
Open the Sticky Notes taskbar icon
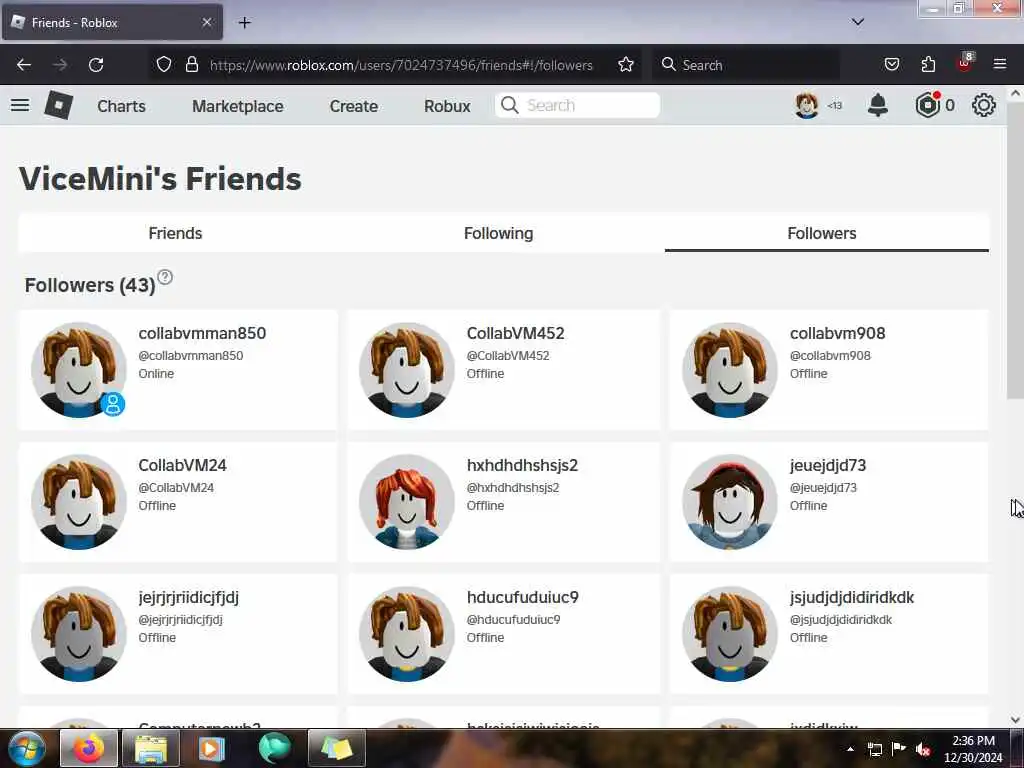pos(336,748)
